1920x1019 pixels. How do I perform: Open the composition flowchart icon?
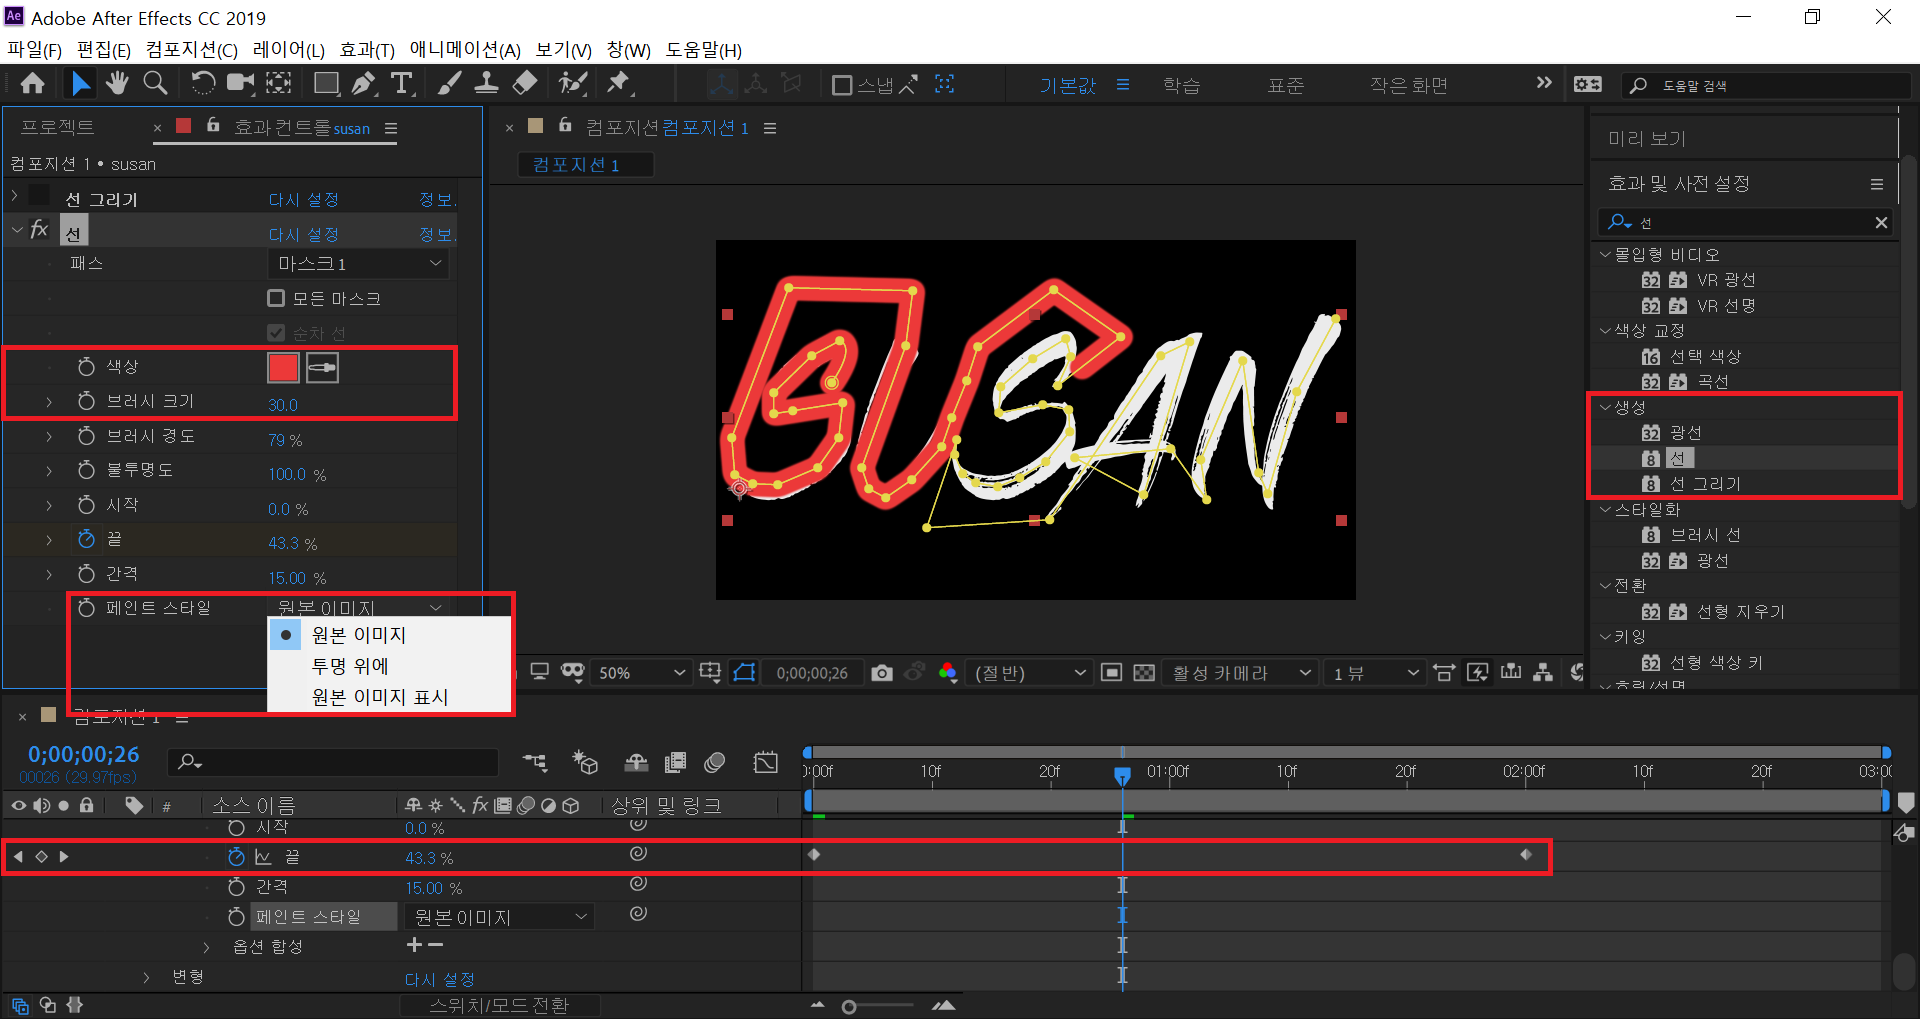pyautogui.click(x=1543, y=673)
